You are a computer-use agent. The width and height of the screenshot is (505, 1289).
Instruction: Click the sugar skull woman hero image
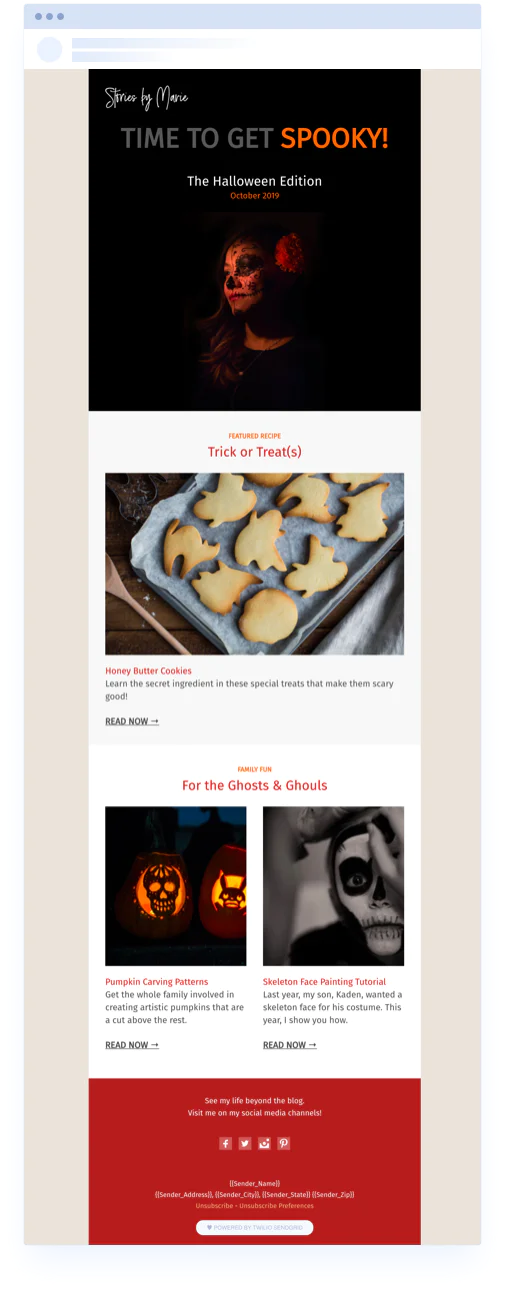tap(254, 310)
